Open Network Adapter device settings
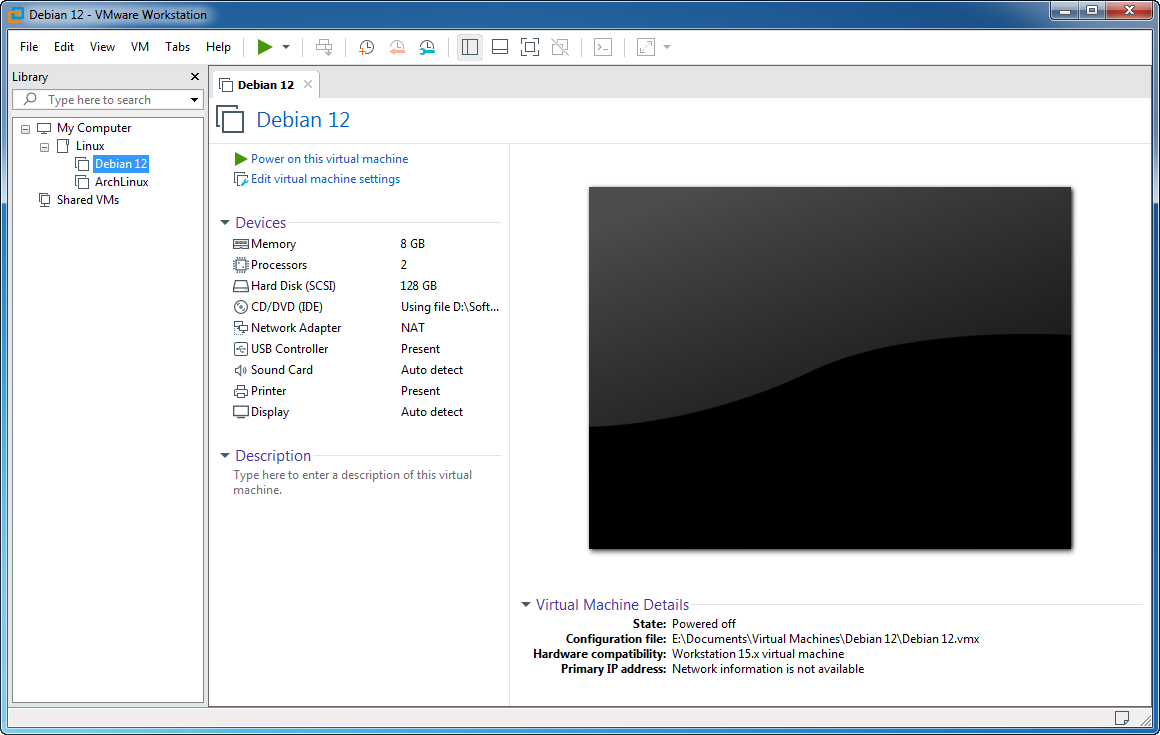The image size is (1160, 735). pos(295,328)
